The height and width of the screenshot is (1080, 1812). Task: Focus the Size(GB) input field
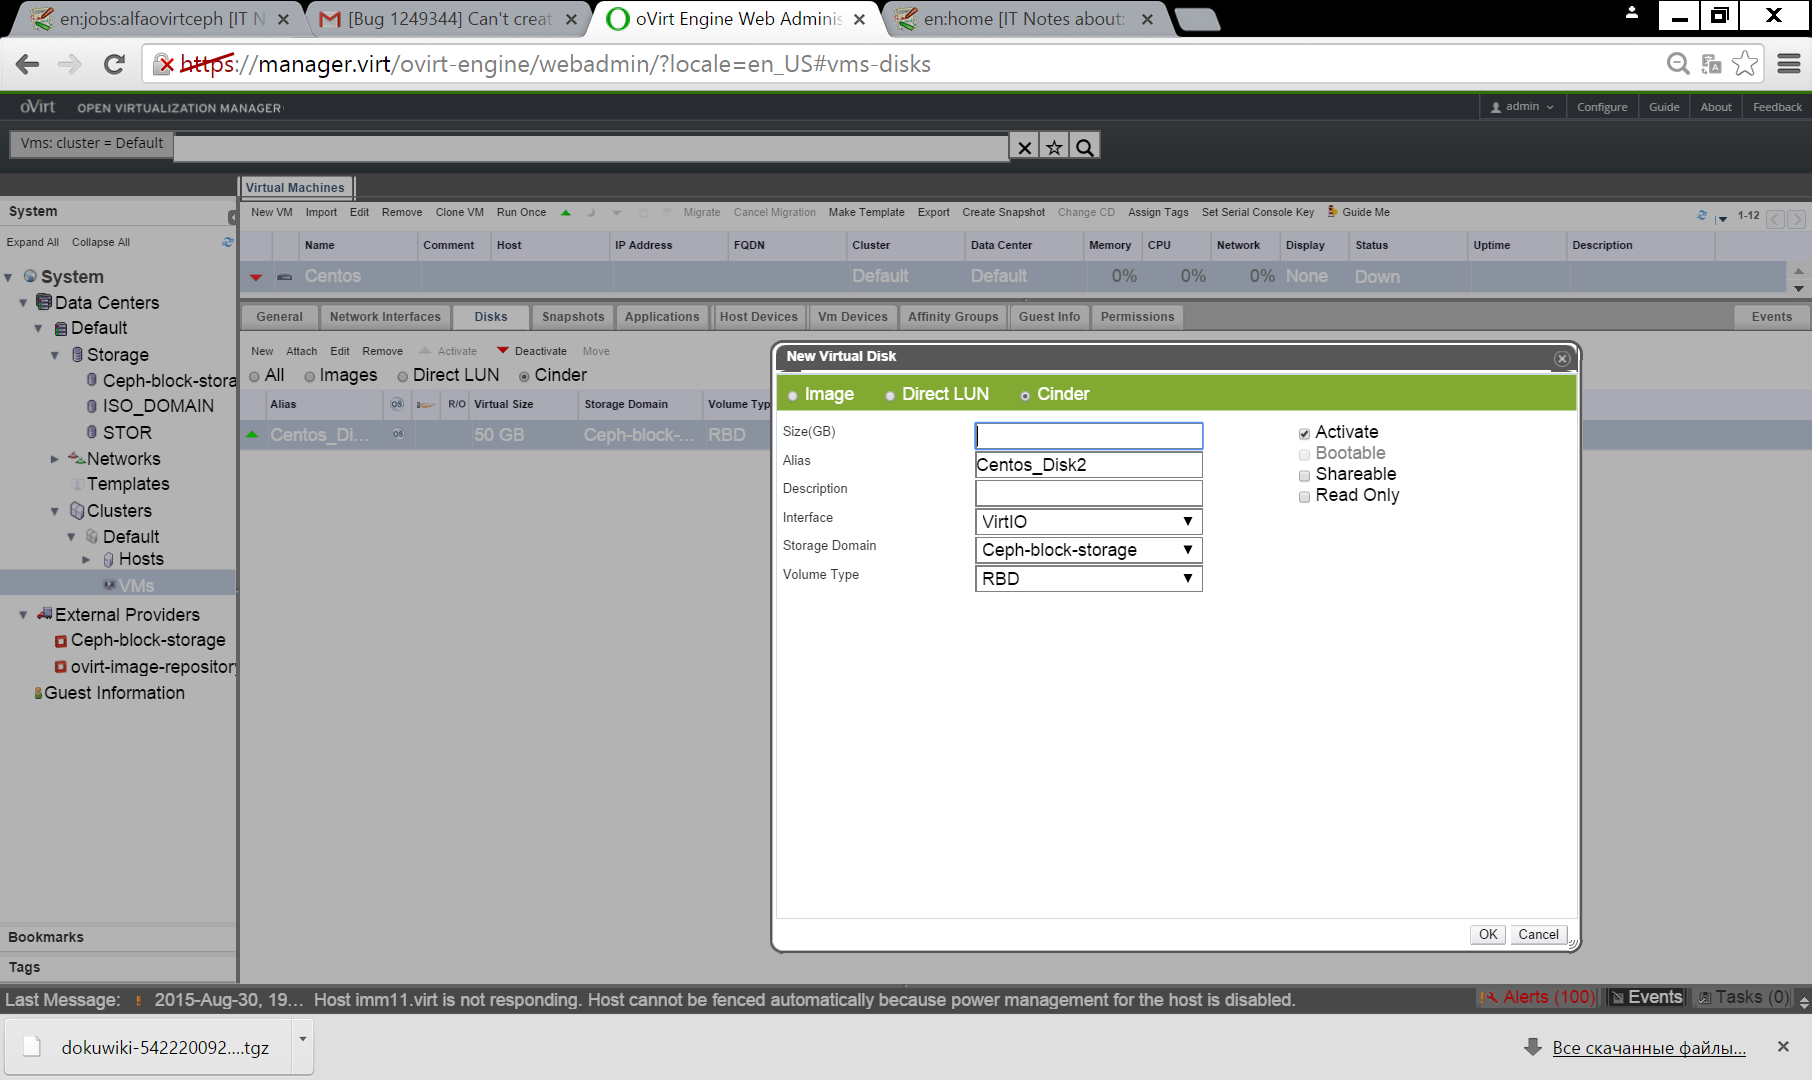tap(1088, 436)
